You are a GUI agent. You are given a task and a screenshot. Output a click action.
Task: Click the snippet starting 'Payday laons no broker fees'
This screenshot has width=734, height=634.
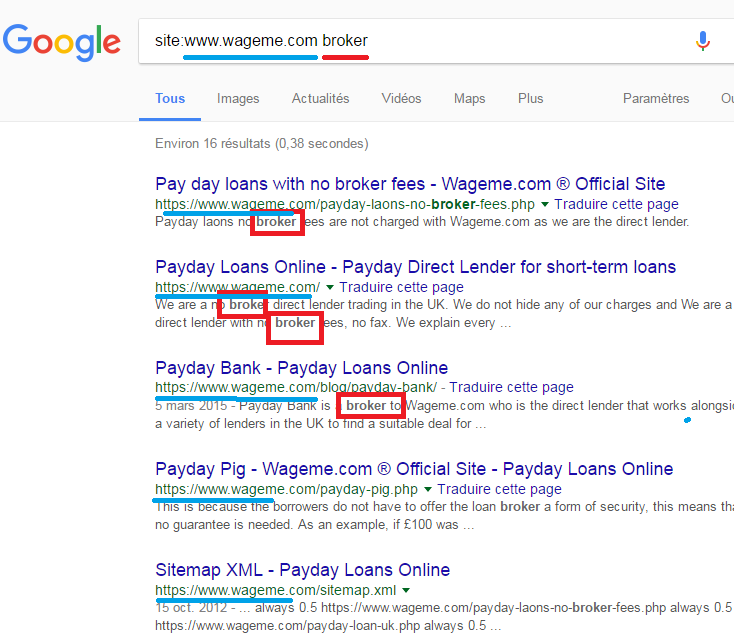point(422,221)
